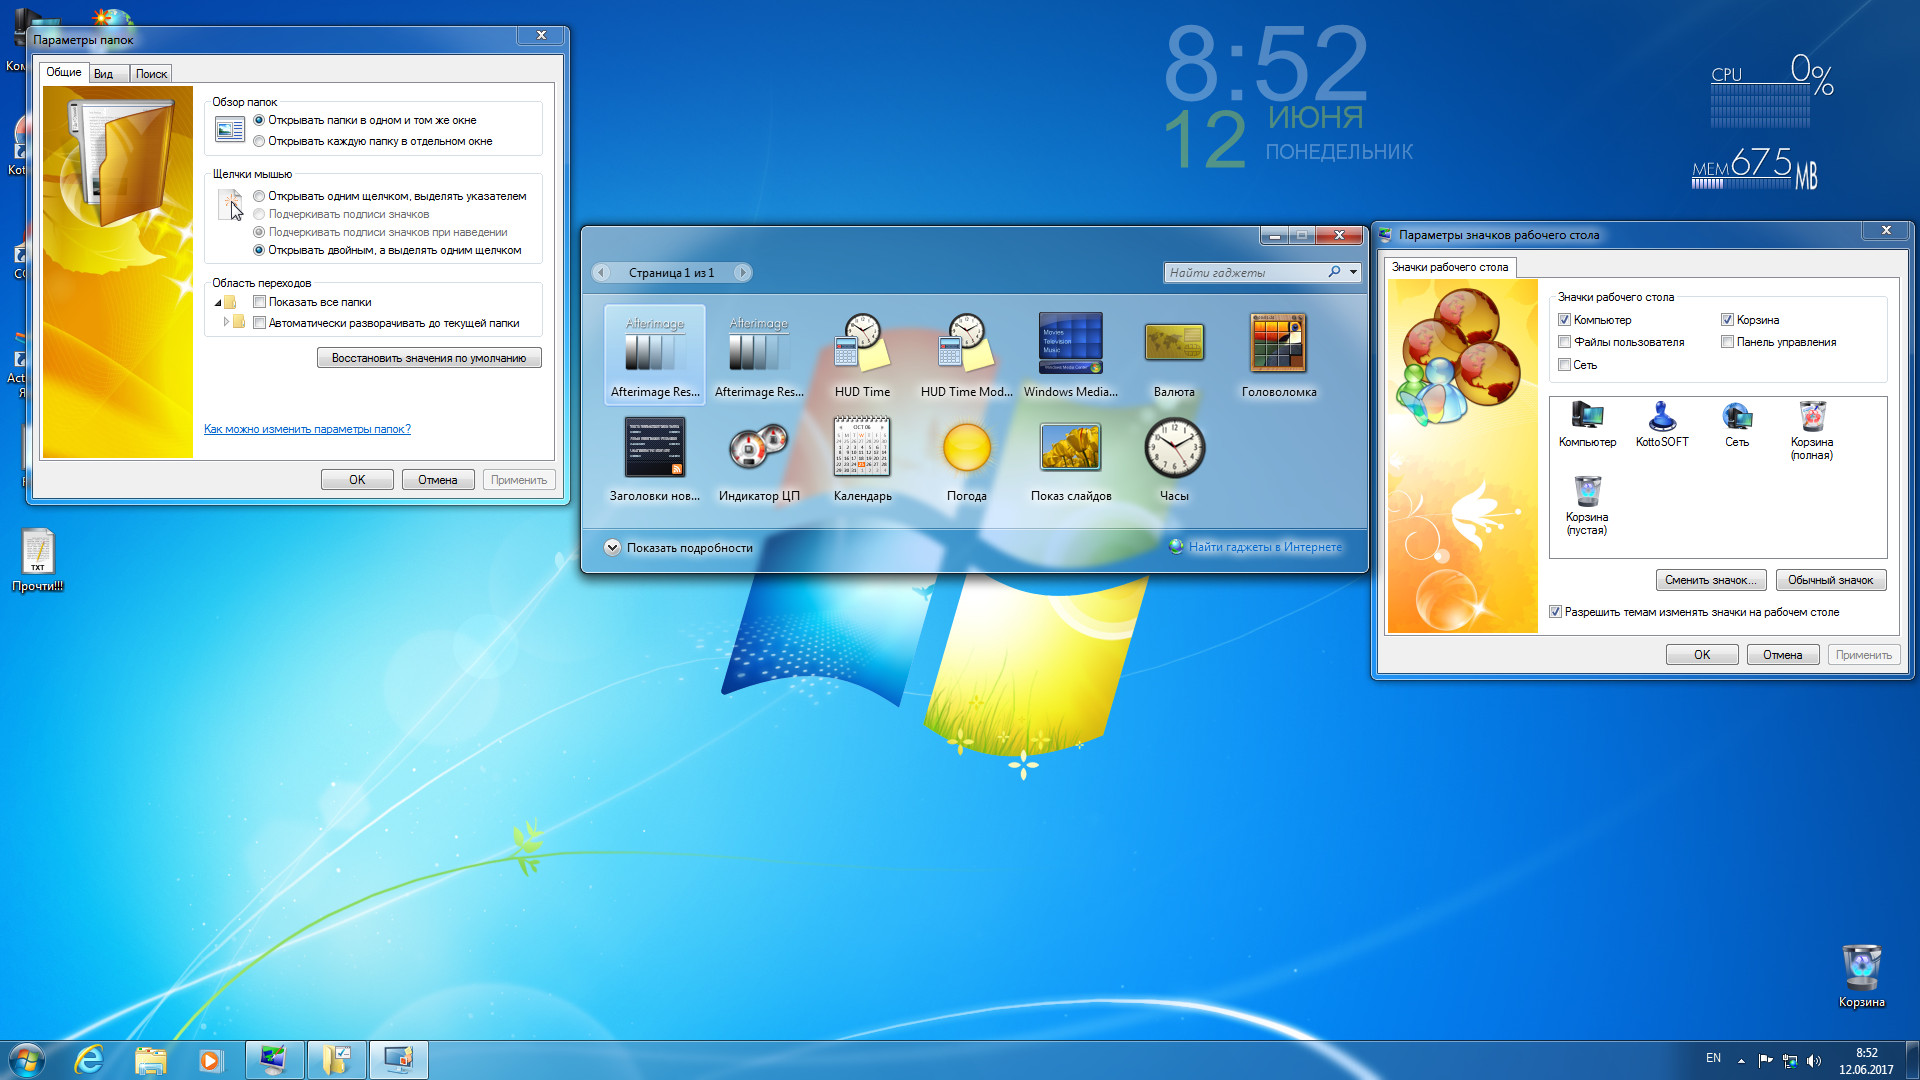Select the Компьютер icon in icon list
This screenshot has height=1080, width=1920.
click(x=1587, y=424)
